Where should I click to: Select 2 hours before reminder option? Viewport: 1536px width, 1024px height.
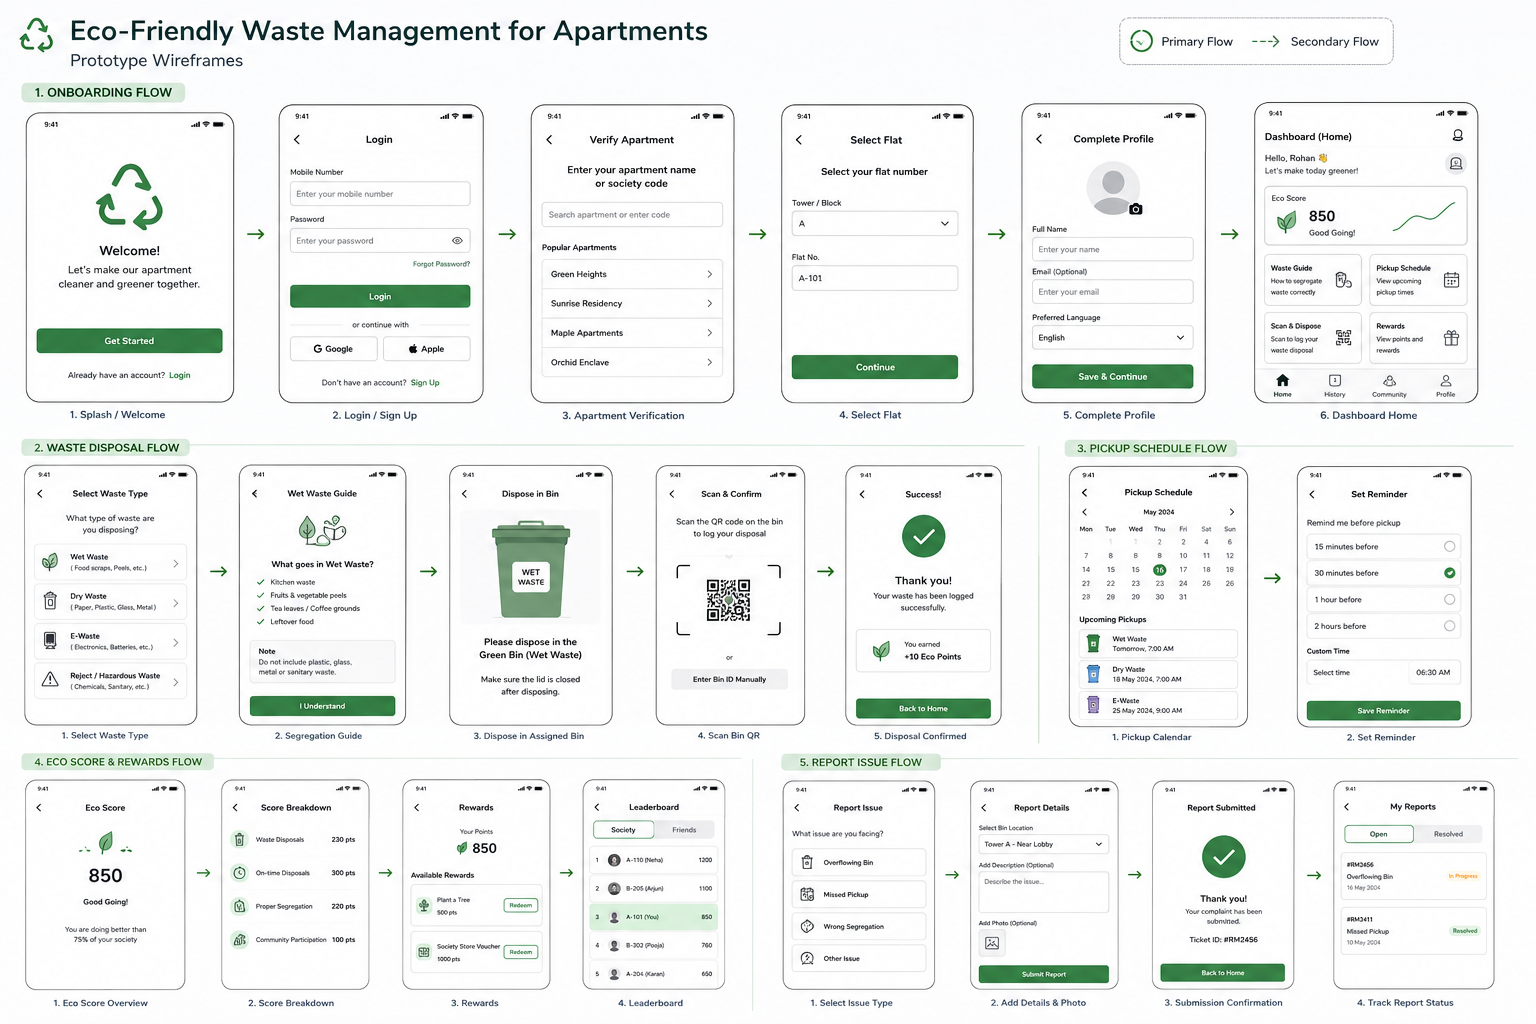point(1384,626)
